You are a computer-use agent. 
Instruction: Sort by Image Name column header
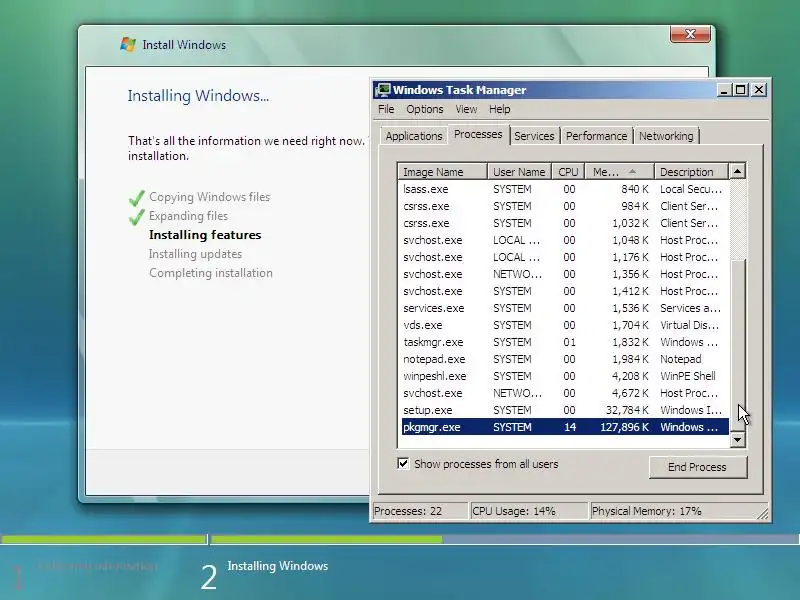442,171
